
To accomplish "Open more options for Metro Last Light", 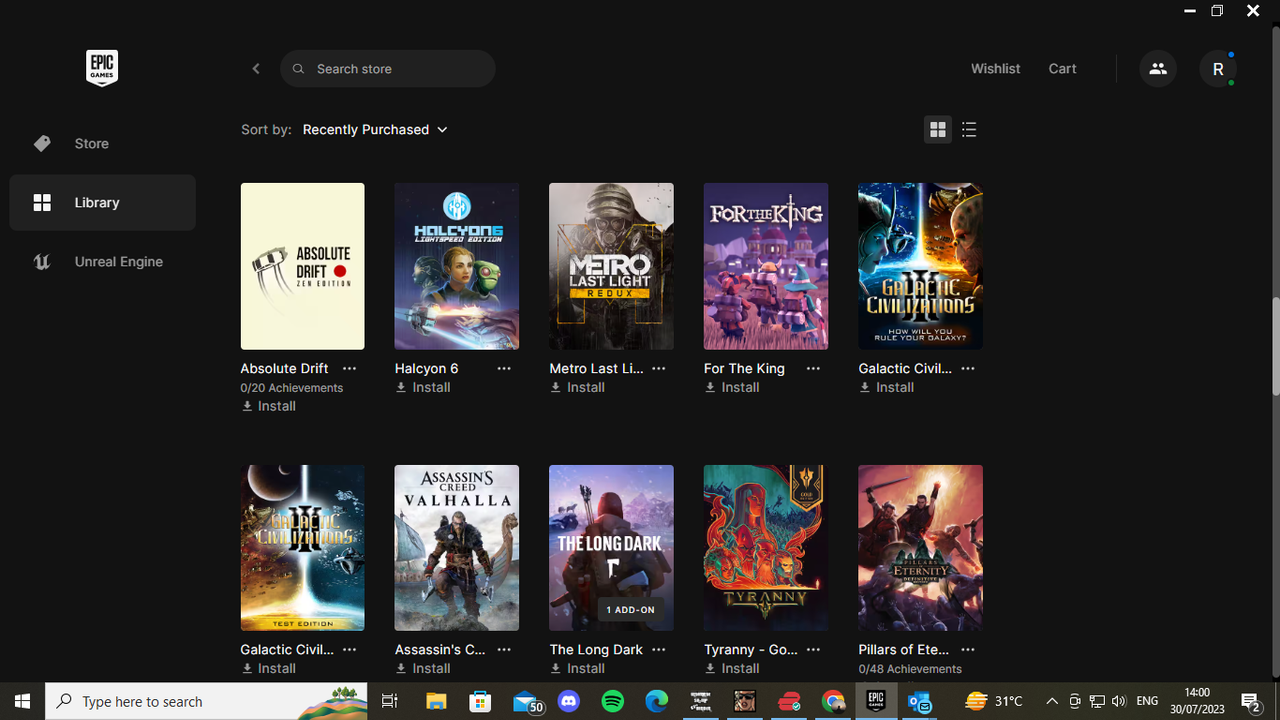I will (x=659, y=369).
